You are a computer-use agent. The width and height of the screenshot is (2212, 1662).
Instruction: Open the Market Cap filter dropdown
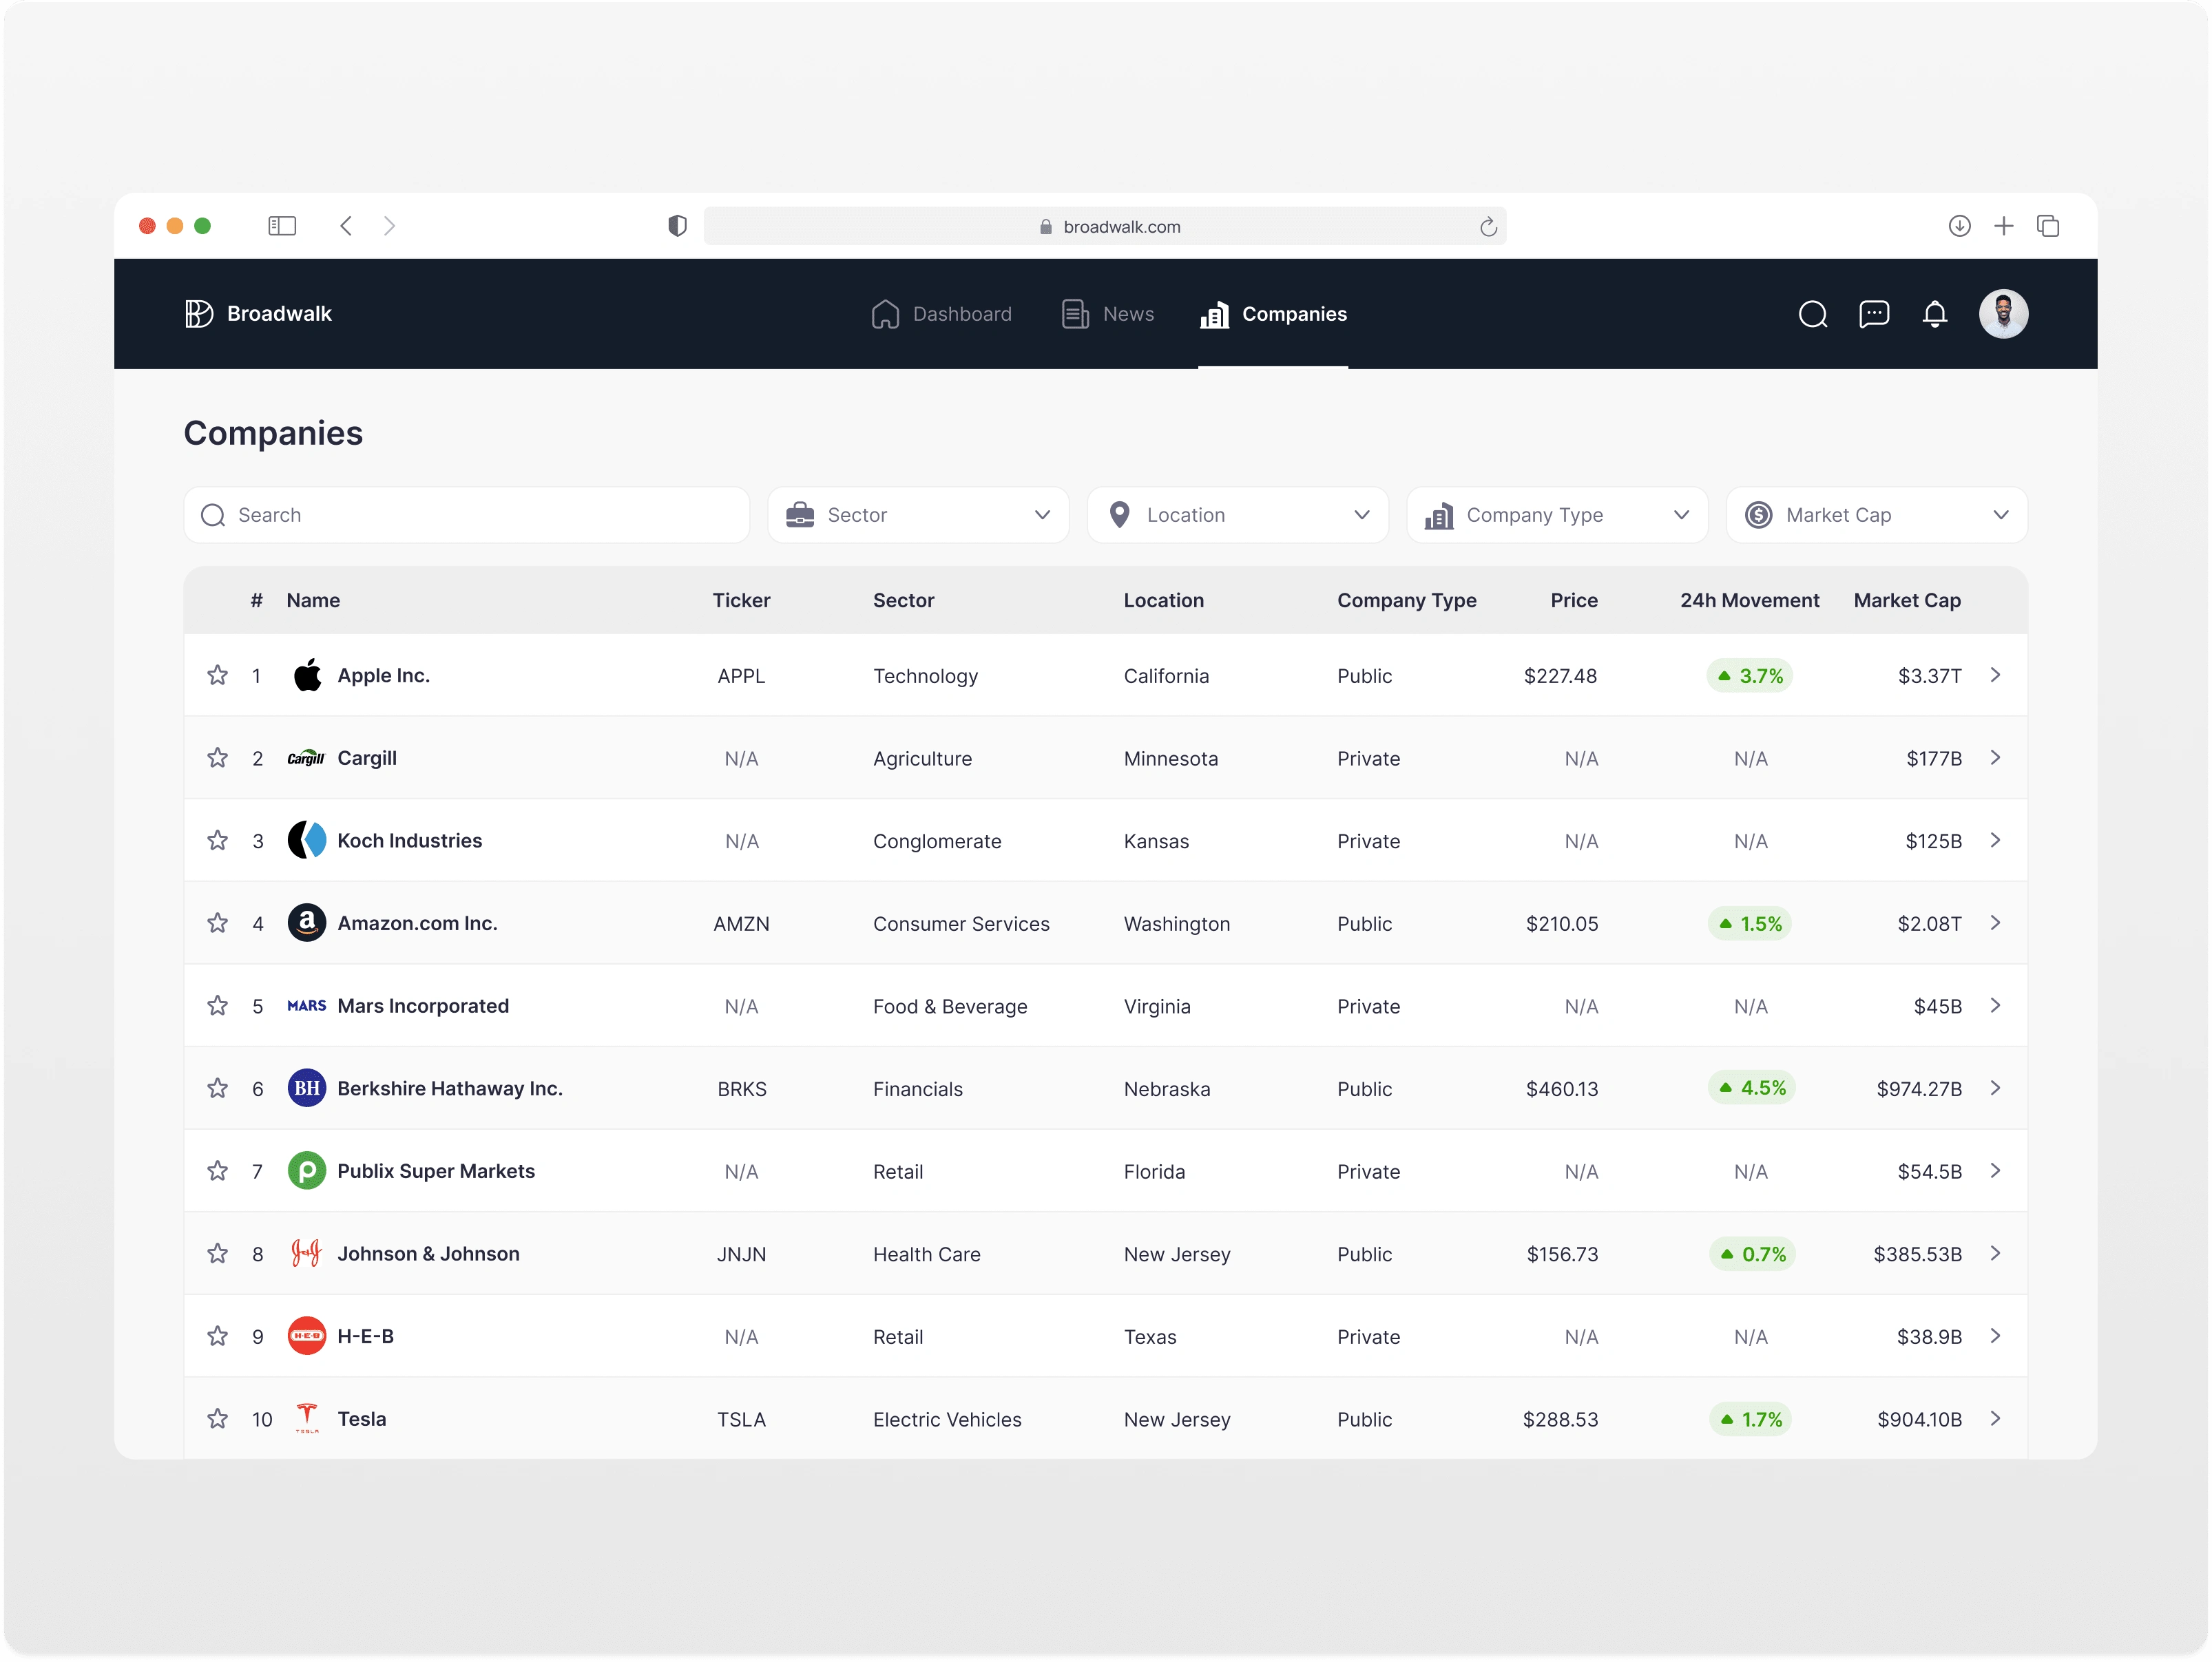(1876, 515)
